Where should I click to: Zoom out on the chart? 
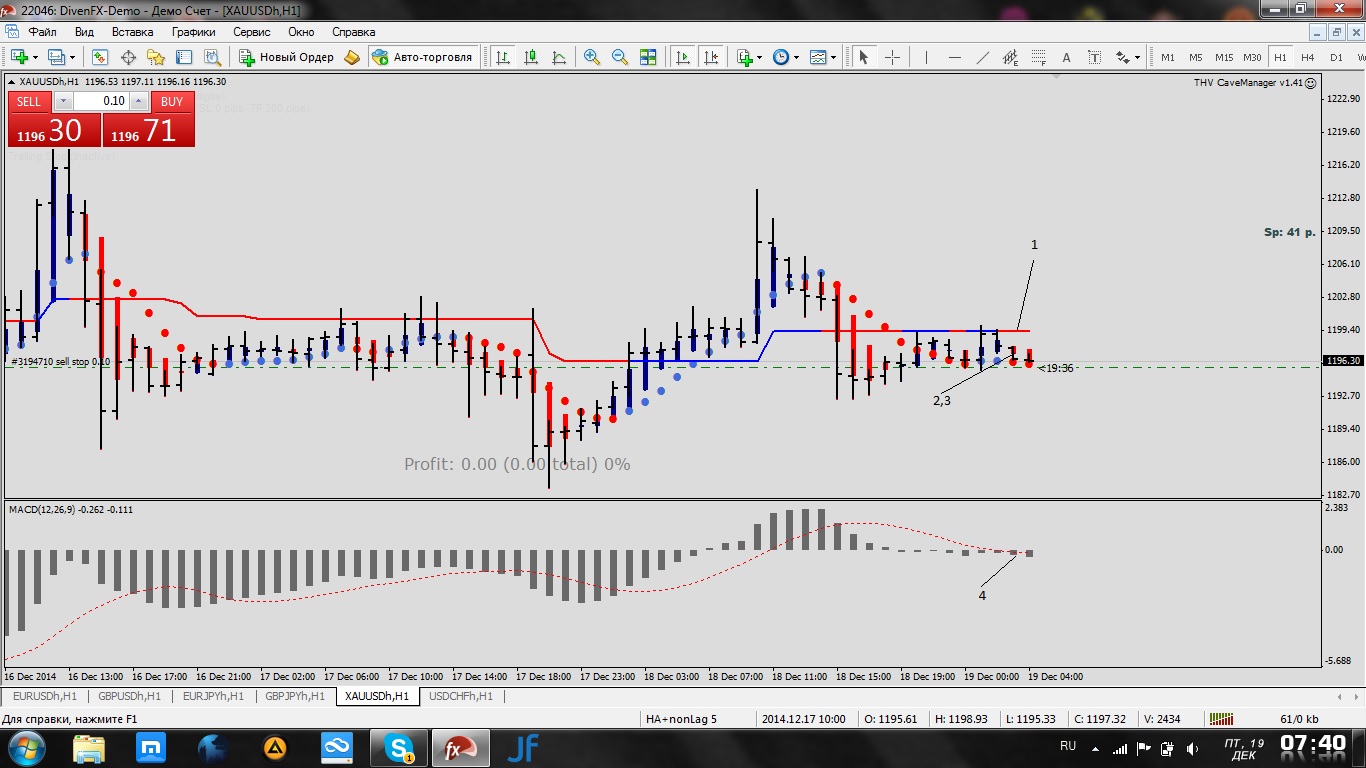pyautogui.click(x=620, y=57)
